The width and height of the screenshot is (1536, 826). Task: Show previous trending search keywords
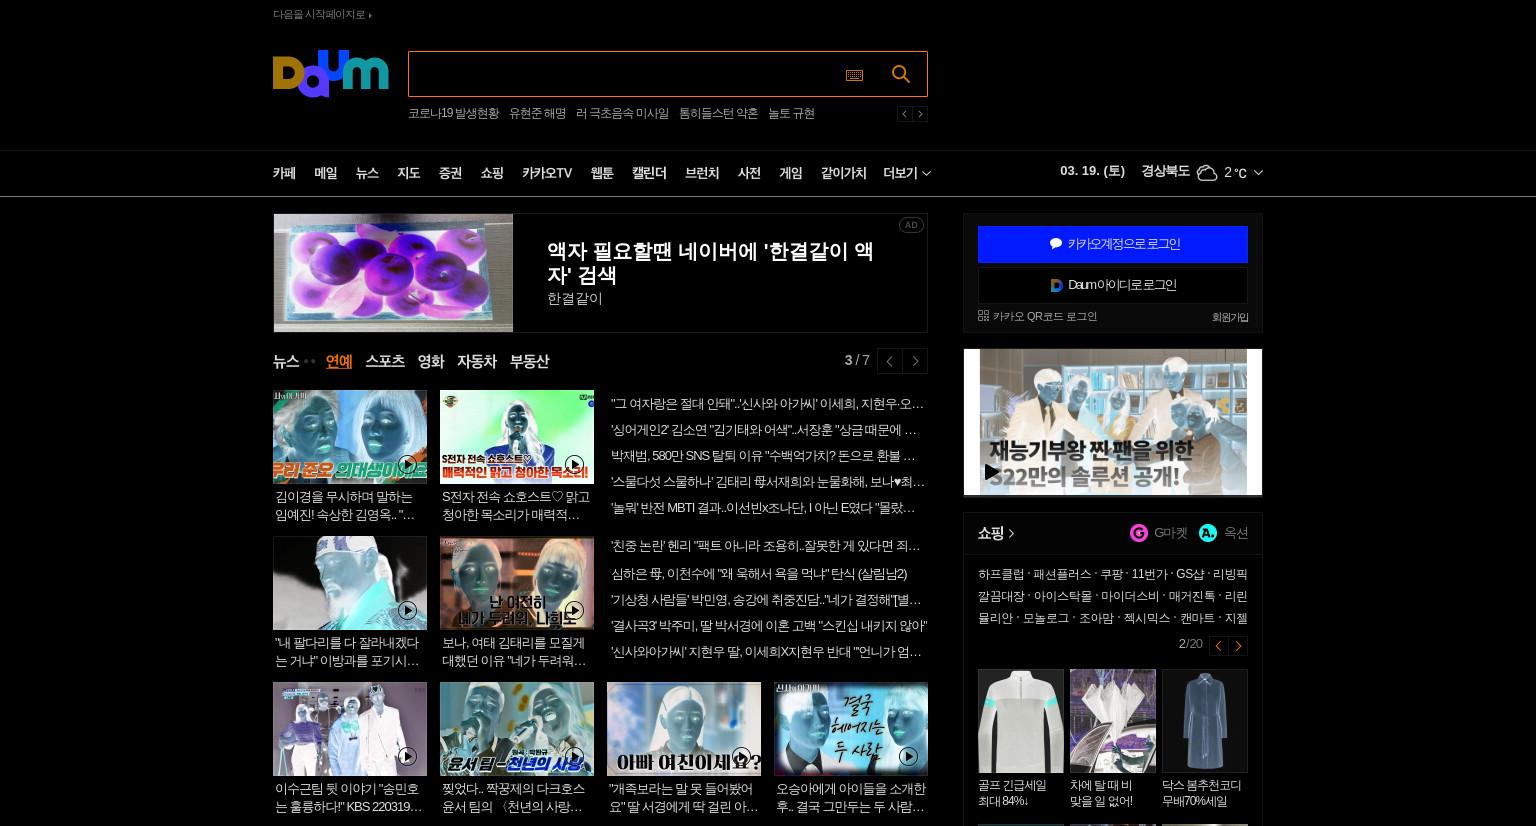click(904, 114)
